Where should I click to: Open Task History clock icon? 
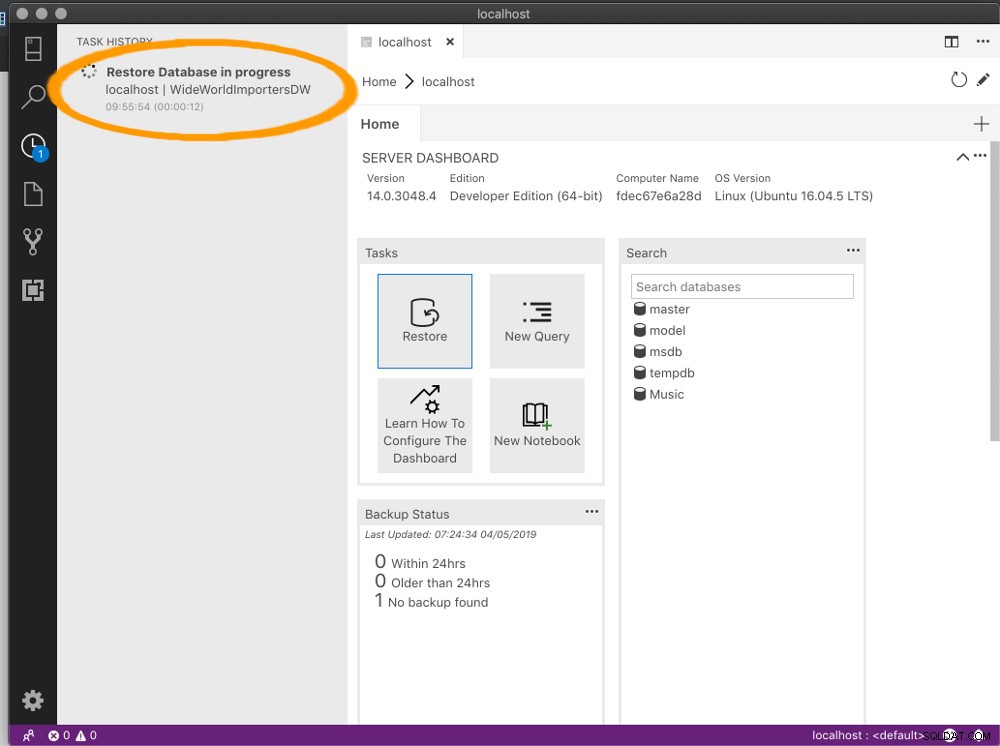34,147
